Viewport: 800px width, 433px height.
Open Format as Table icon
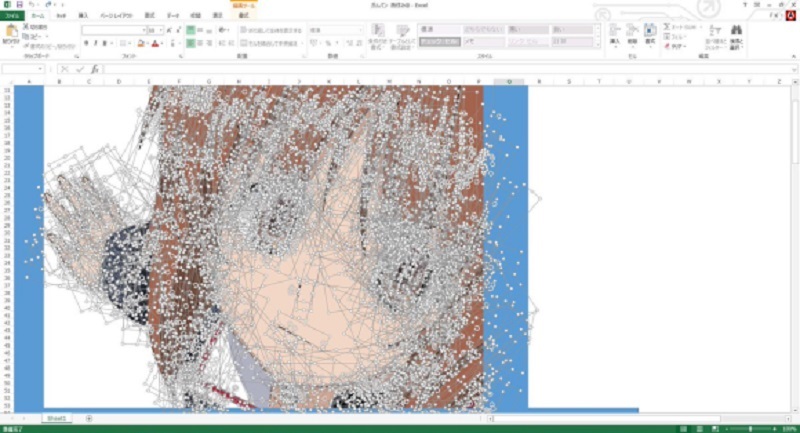point(404,31)
